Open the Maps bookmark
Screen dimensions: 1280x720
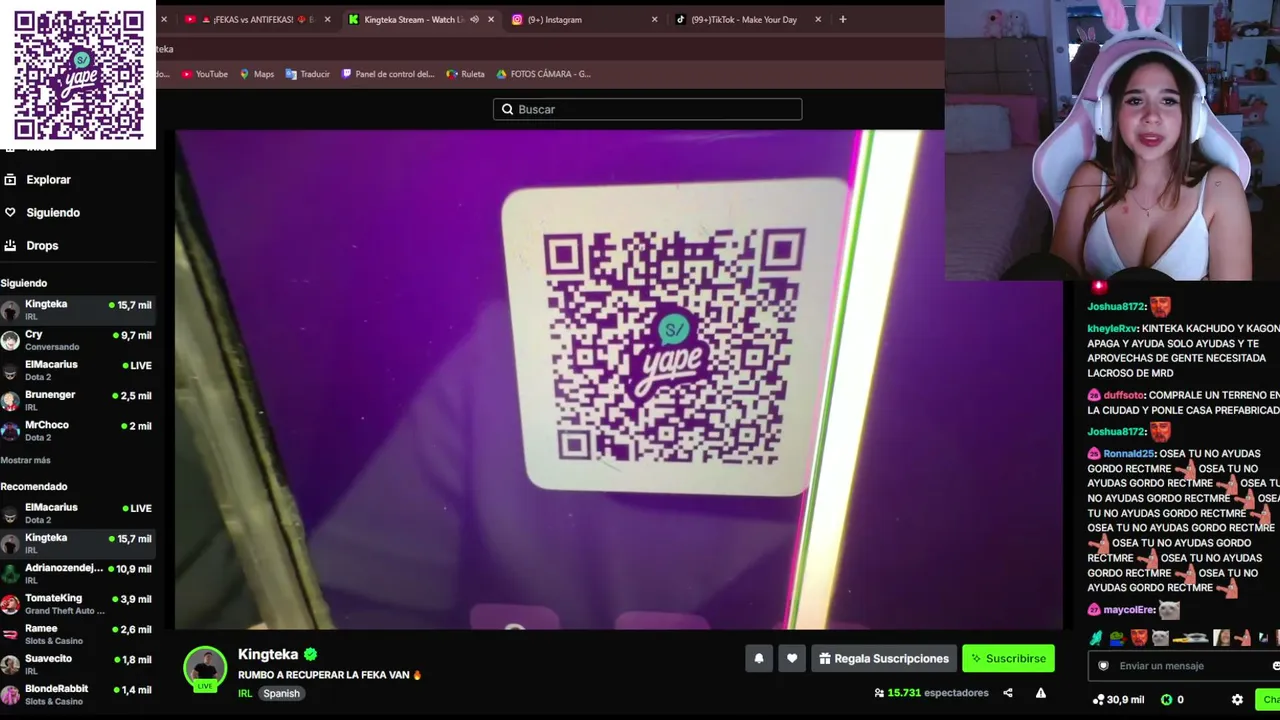[257, 74]
